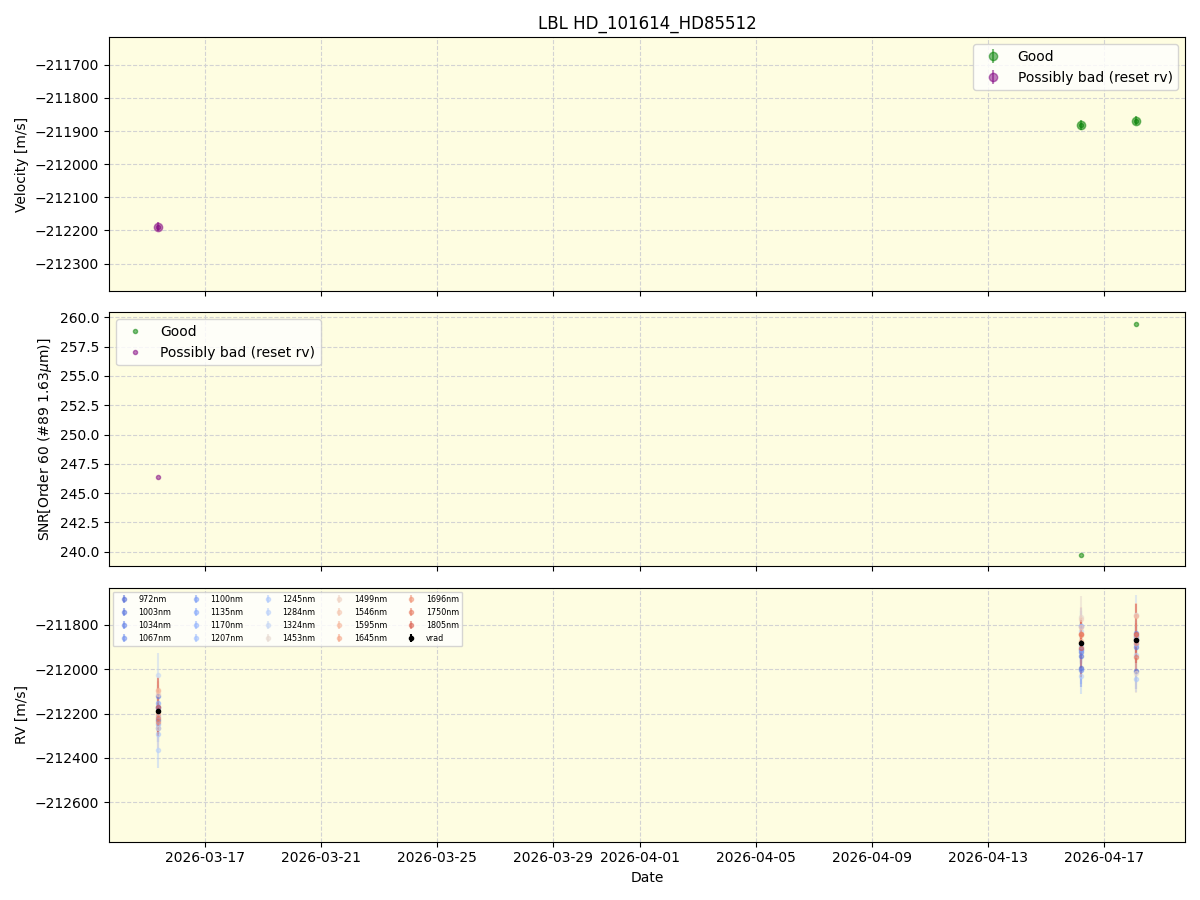Screen dimensions: 1200x900
Task: Click the plot title LBL HD_101614_HD85512
Action: (647, 23)
